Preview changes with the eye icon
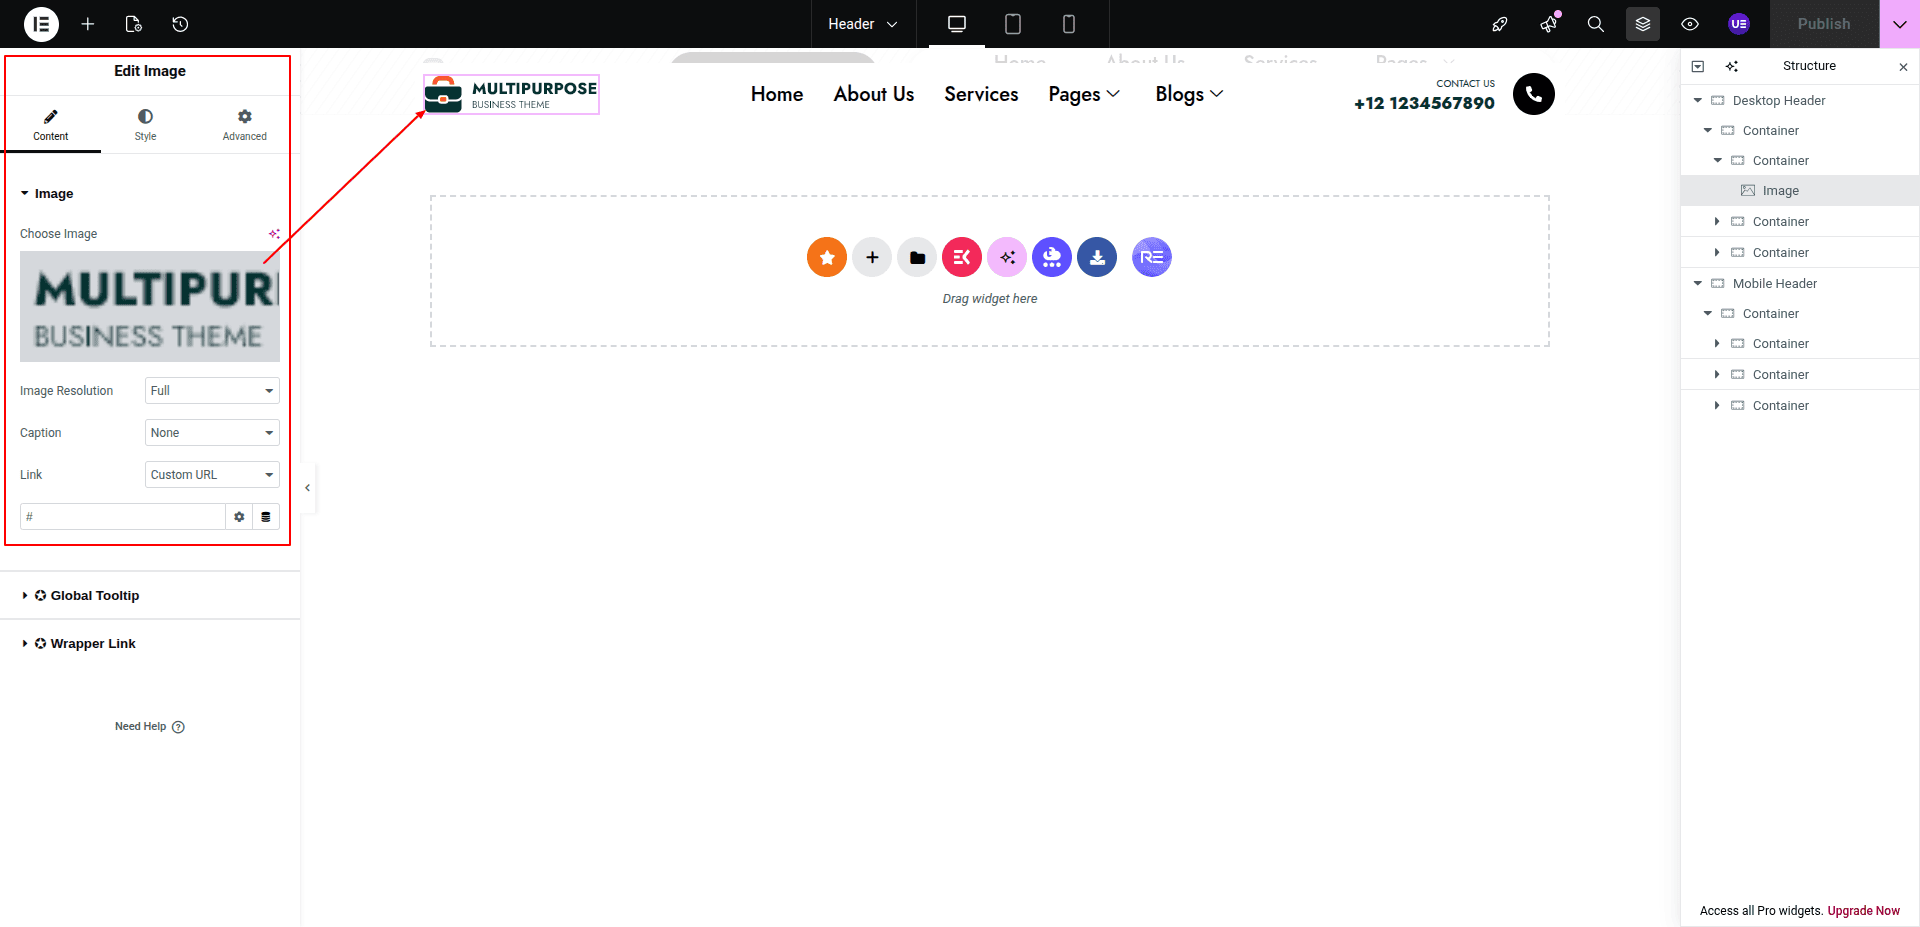 [1690, 24]
